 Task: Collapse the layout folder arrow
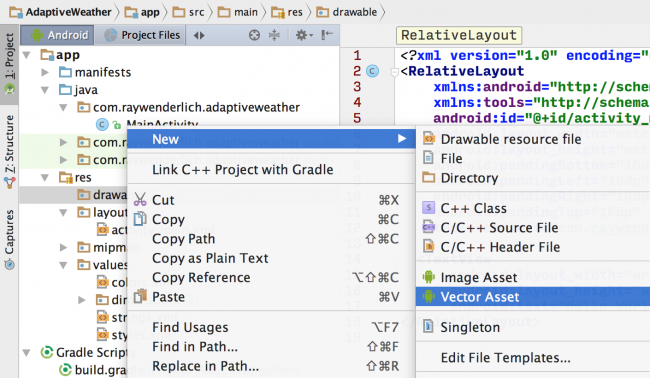tap(63, 213)
